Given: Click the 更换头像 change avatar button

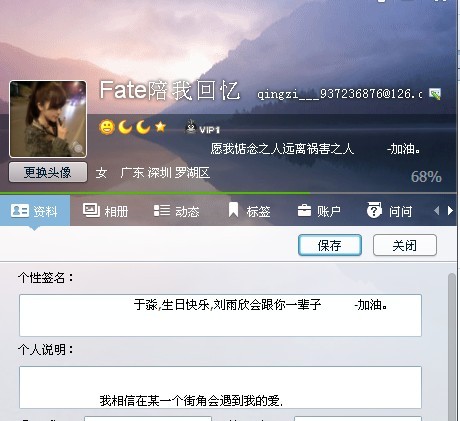Looking at the screenshot, I should coord(48,172).
